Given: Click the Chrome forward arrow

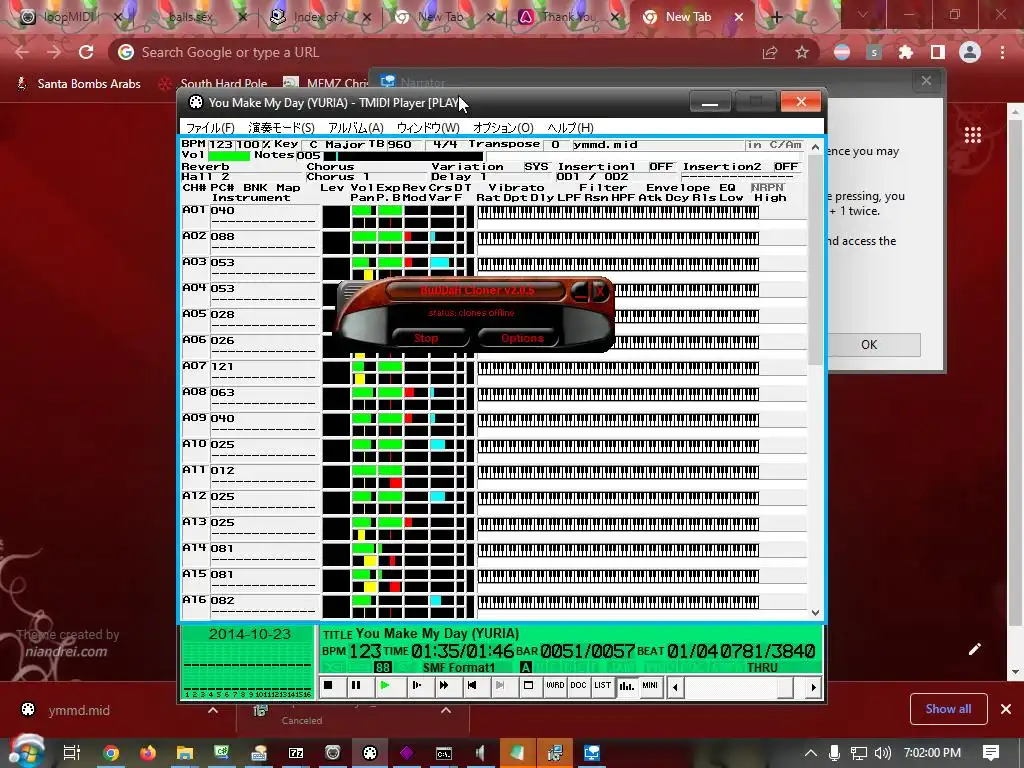Looking at the screenshot, I should coord(54,52).
